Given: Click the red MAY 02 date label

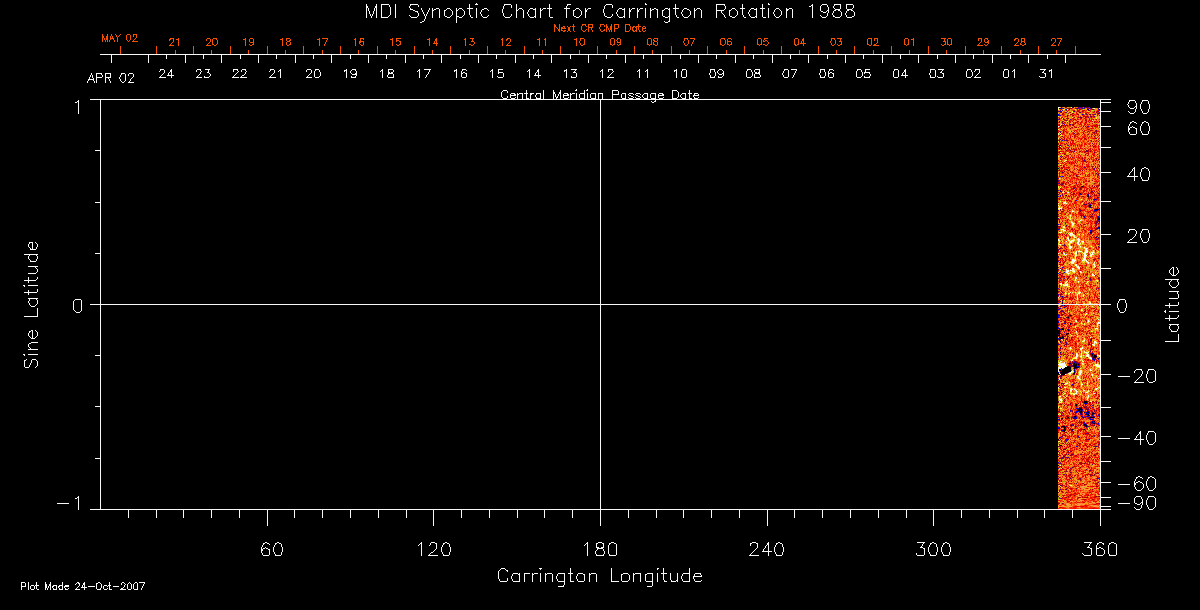Looking at the screenshot, I should (119, 38).
